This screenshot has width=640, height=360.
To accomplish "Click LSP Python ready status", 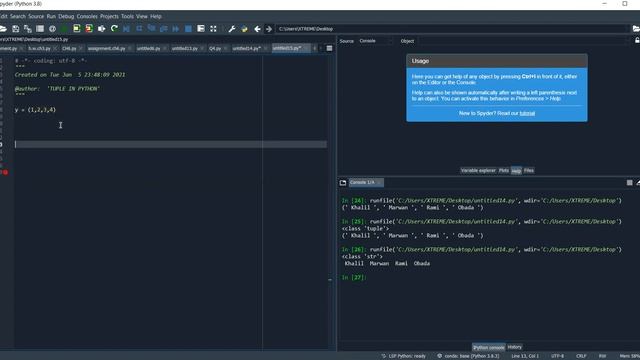I will [404, 356].
